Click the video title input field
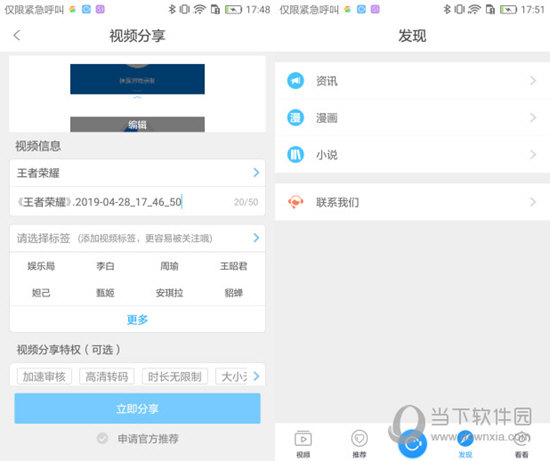The width and height of the screenshot is (550, 461). click(138, 202)
